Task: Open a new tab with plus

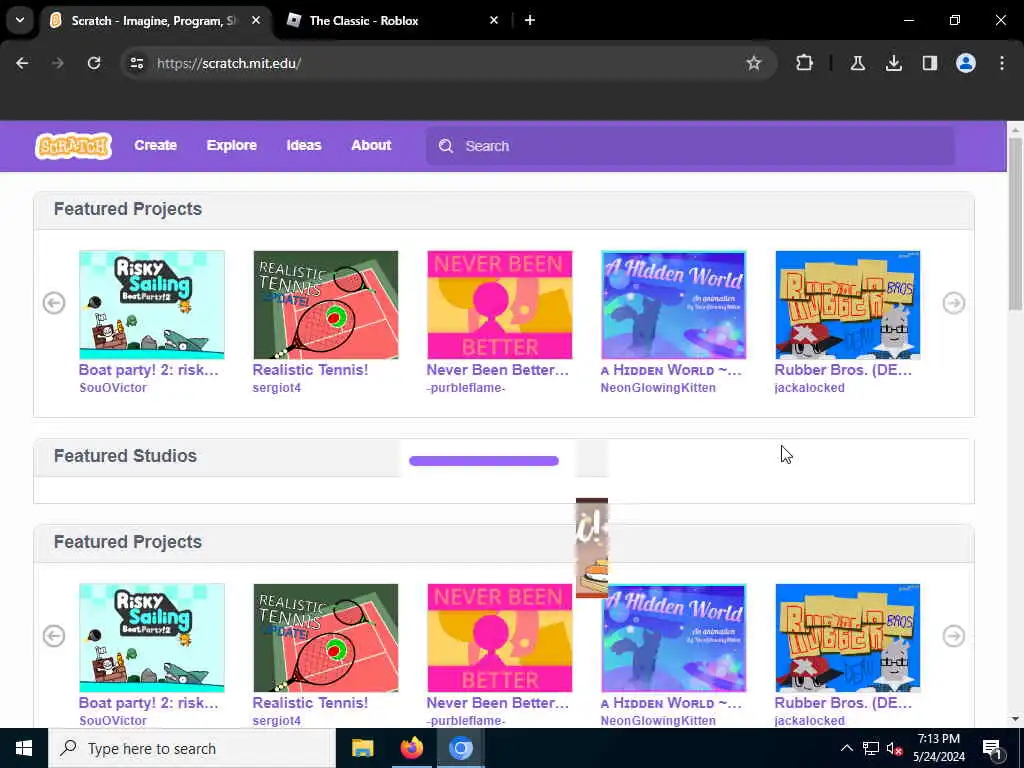Action: [x=530, y=20]
